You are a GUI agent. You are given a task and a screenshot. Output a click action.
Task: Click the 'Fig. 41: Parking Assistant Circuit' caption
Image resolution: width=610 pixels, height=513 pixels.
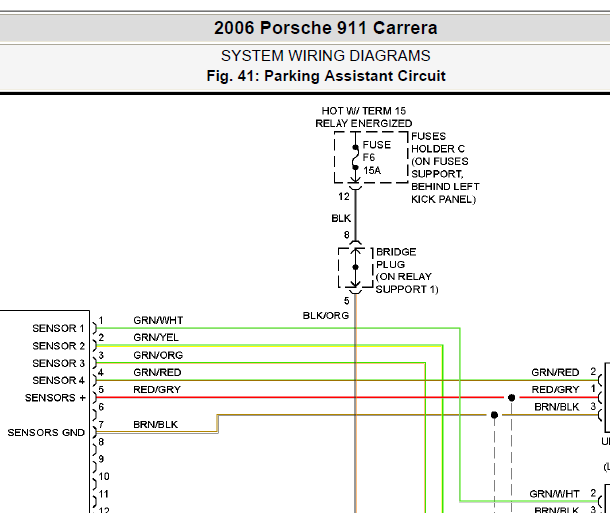point(326,76)
